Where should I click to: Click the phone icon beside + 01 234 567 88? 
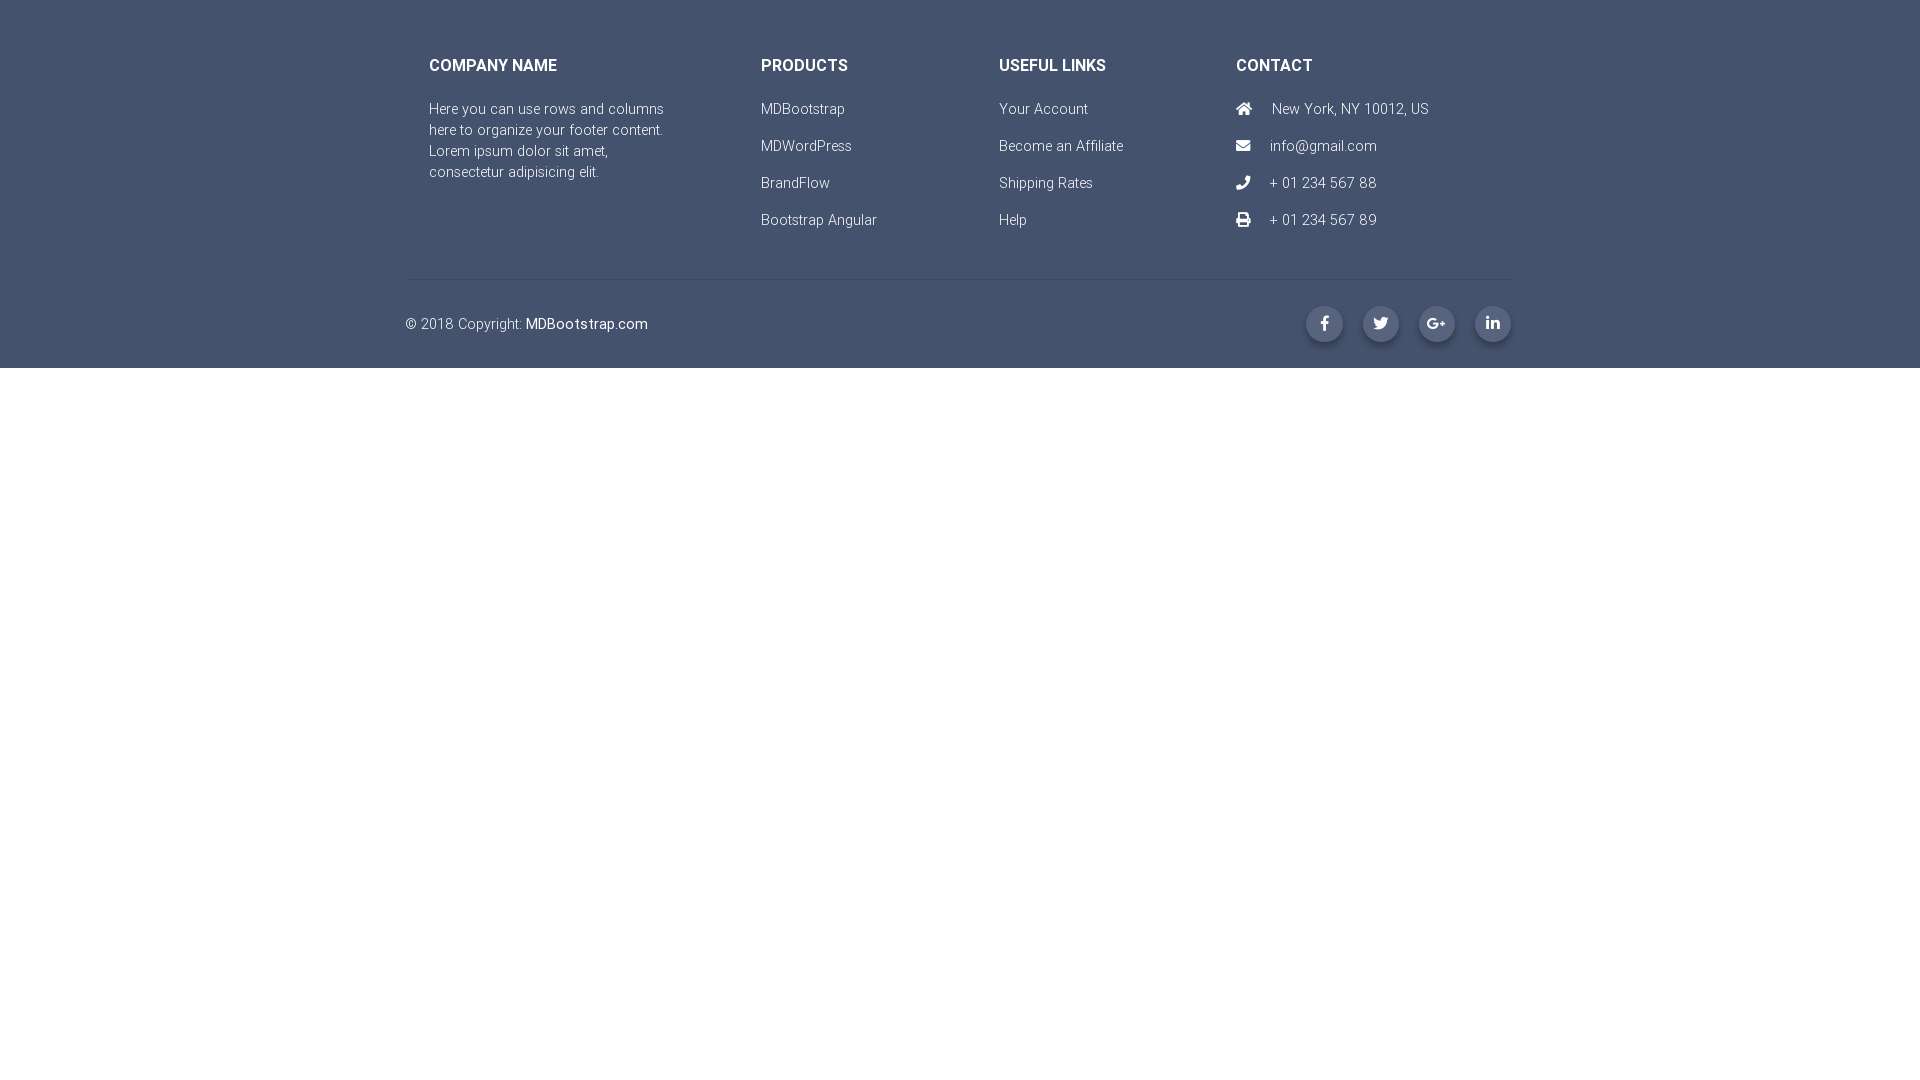coord(1243,183)
